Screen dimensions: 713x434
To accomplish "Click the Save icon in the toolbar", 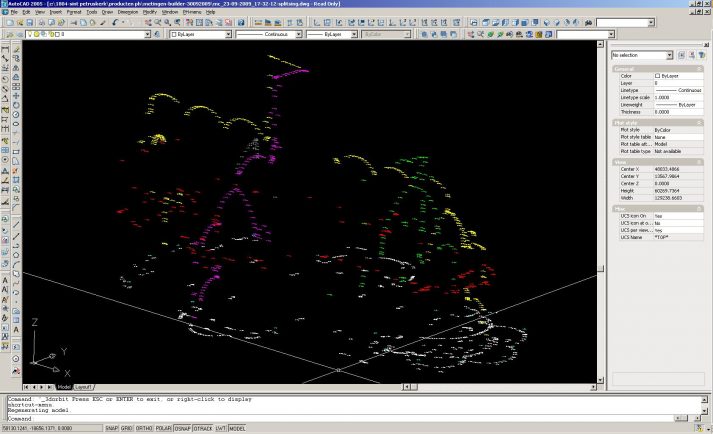I will point(30,22).
